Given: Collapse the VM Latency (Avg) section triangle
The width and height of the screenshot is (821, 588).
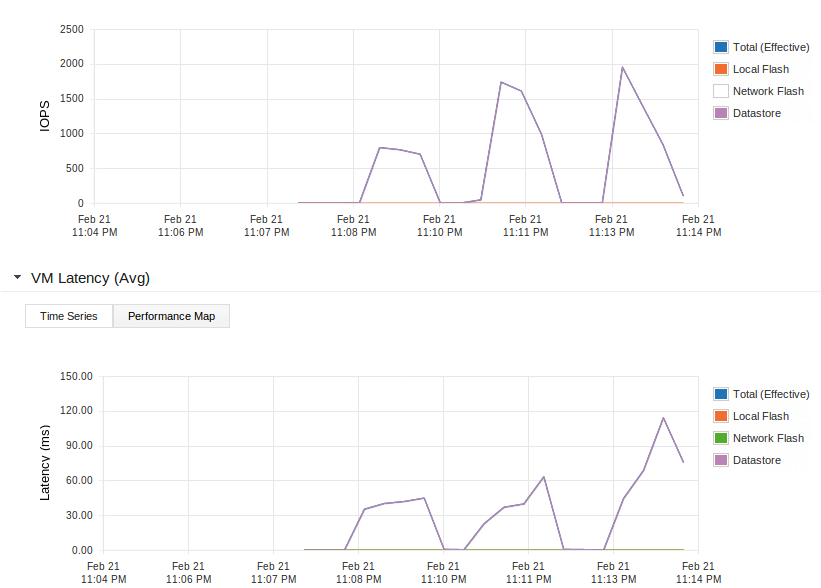Looking at the screenshot, I should [x=17, y=278].
